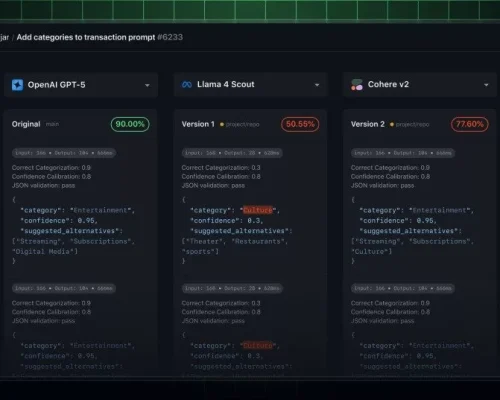Screen dimensions: 500x400
Task: Click the project/repo label beside Version 1
Action: (x=242, y=124)
